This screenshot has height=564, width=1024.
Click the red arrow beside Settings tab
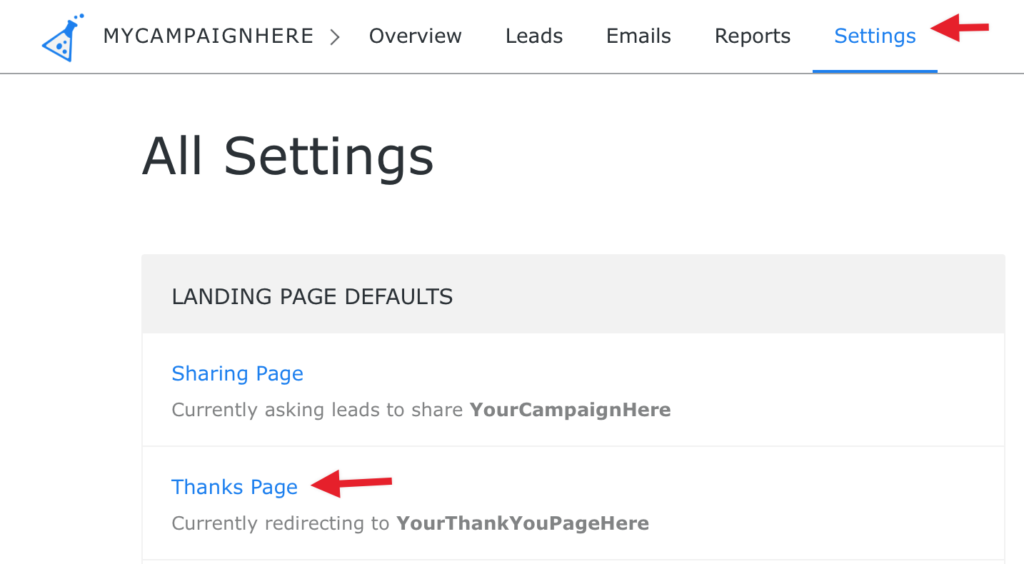[960, 27]
